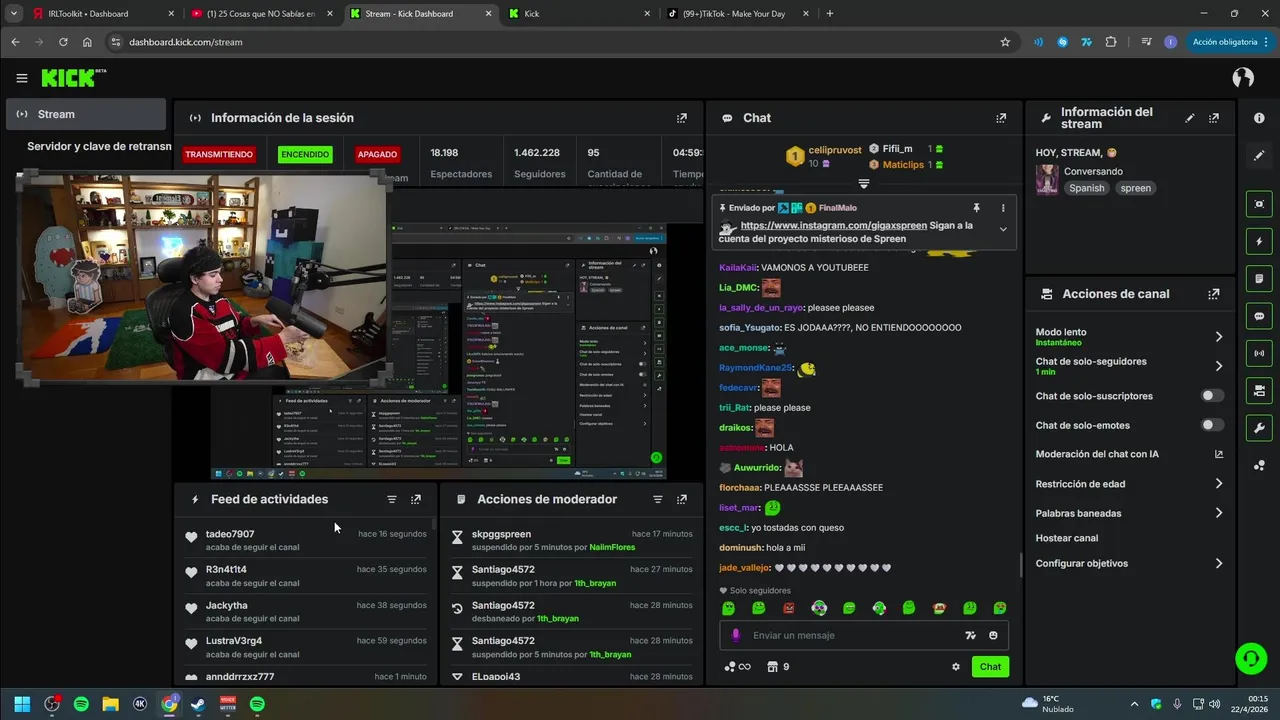Screen dimensions: 1280x720
Task: Toggle the chat bubble widget in the right sidebar
Action: coord(1259,316)
